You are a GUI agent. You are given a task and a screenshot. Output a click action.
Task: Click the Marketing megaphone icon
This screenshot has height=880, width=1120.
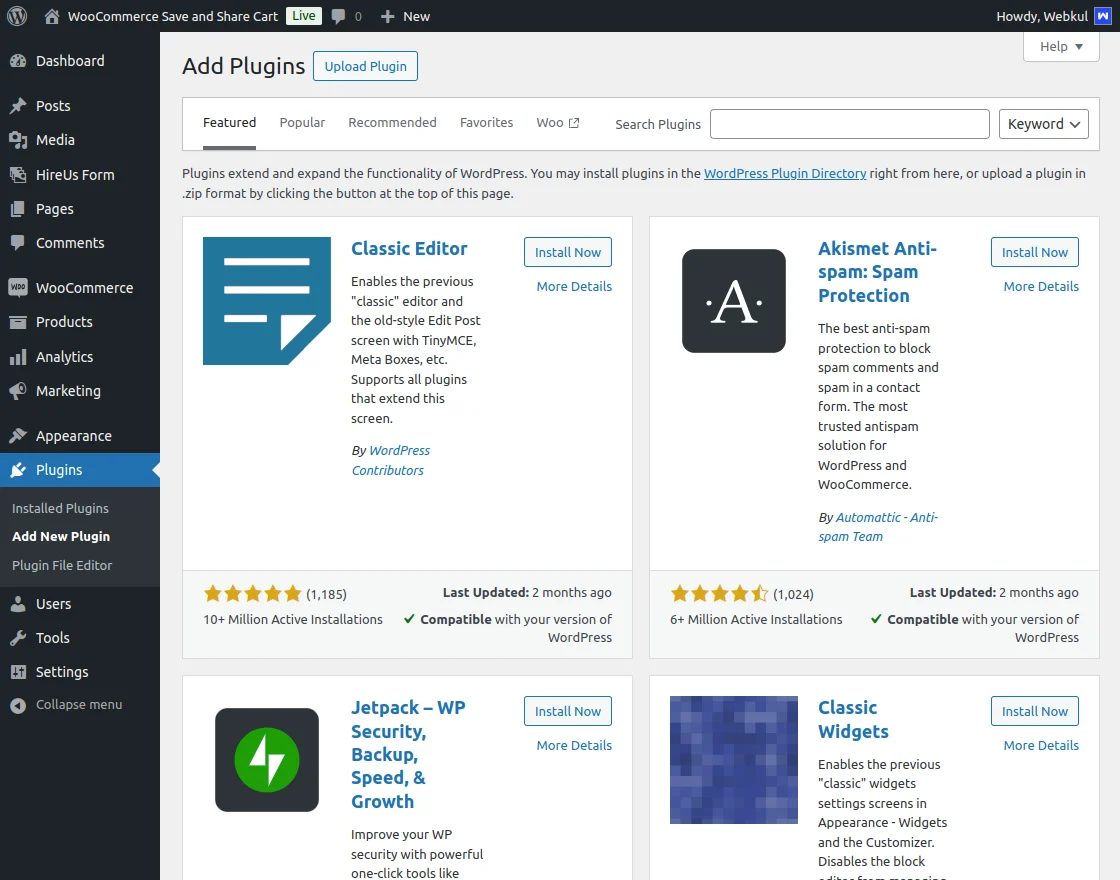pyautogui.click(x=18, y=391)
